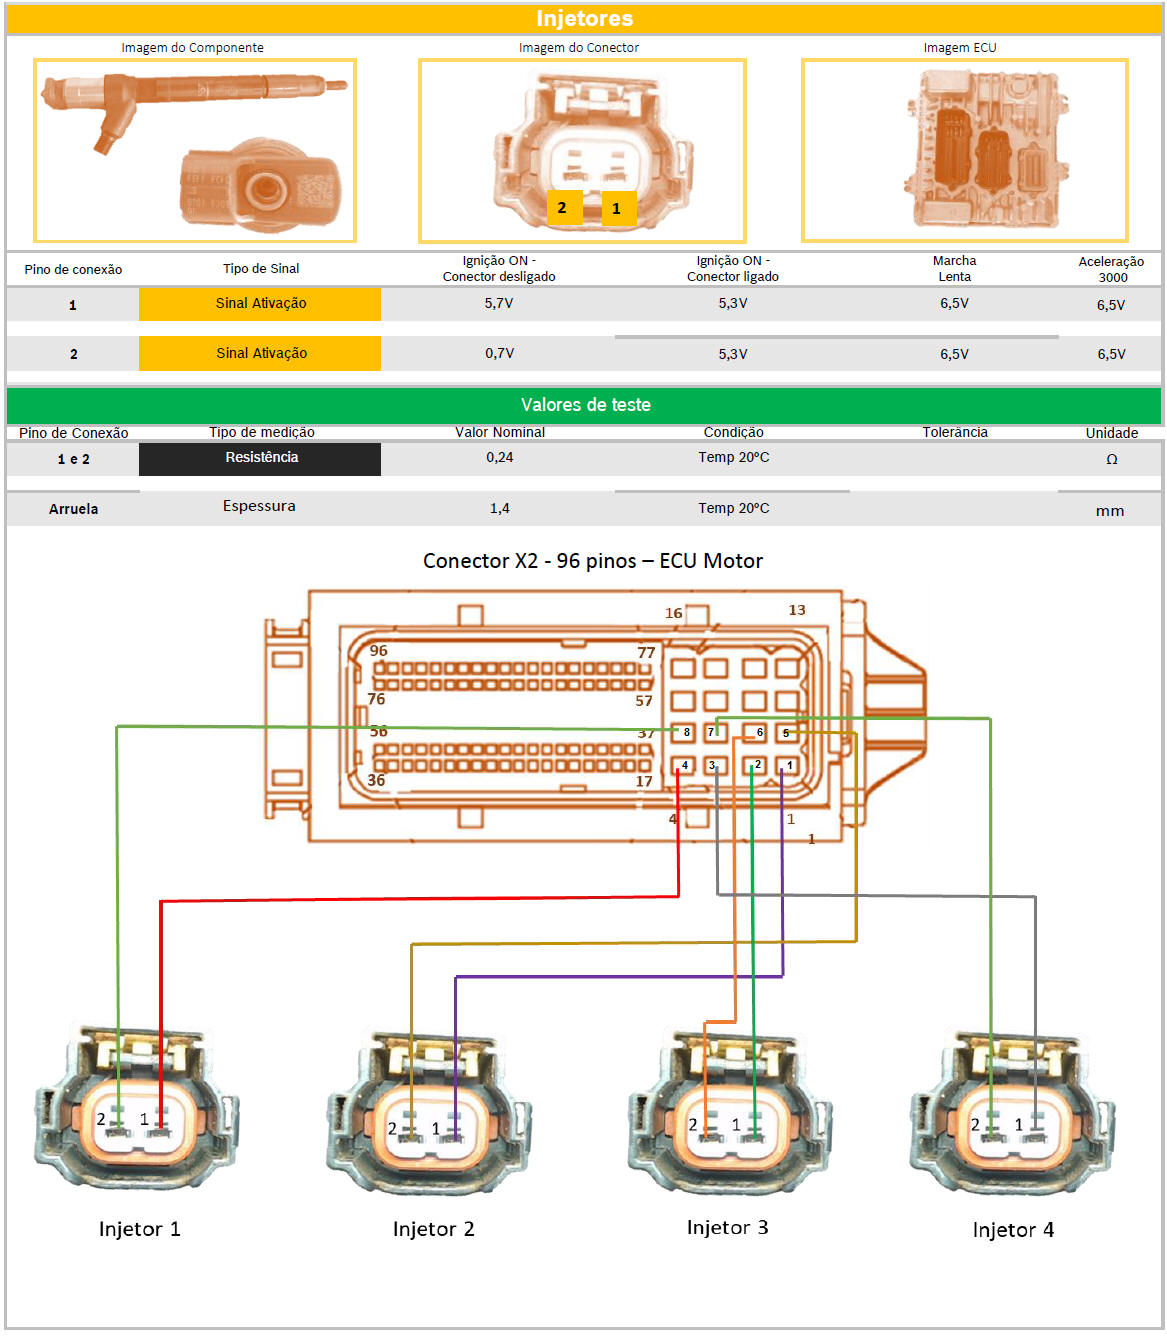Viewport: 1167px width, 1337px height.
Task: Click the ECU module image
Action: pyautogui.click(x=964, y=150)
